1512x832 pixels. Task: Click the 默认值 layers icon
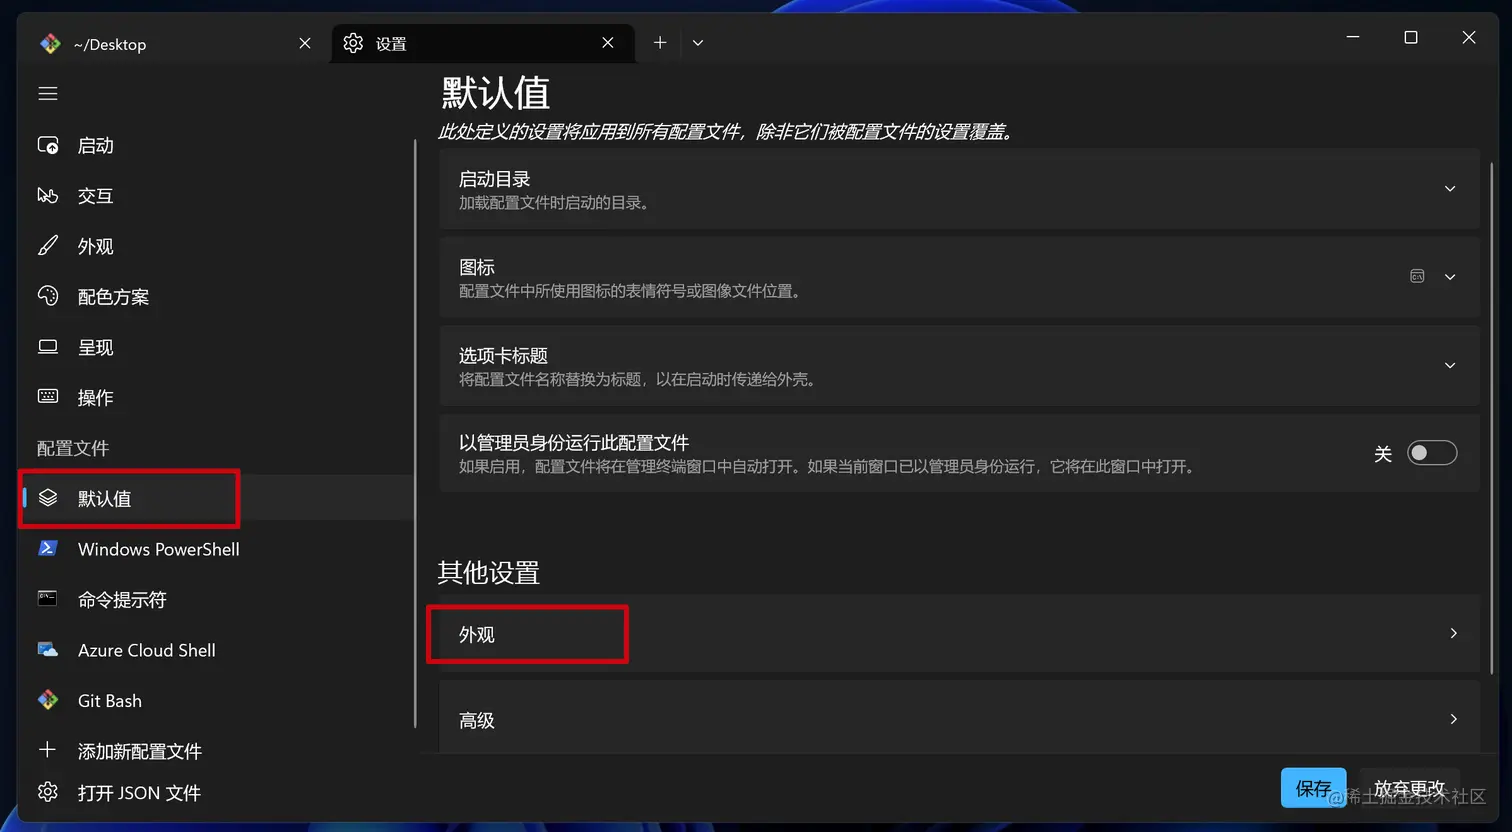click(48, 498)
